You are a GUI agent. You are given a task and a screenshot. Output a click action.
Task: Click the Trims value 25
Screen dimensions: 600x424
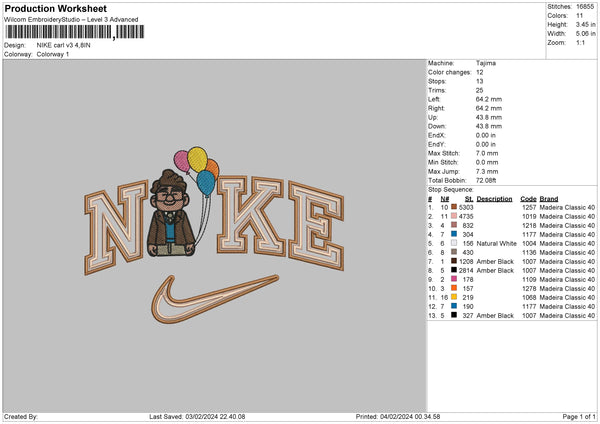[x=479, y=90]
